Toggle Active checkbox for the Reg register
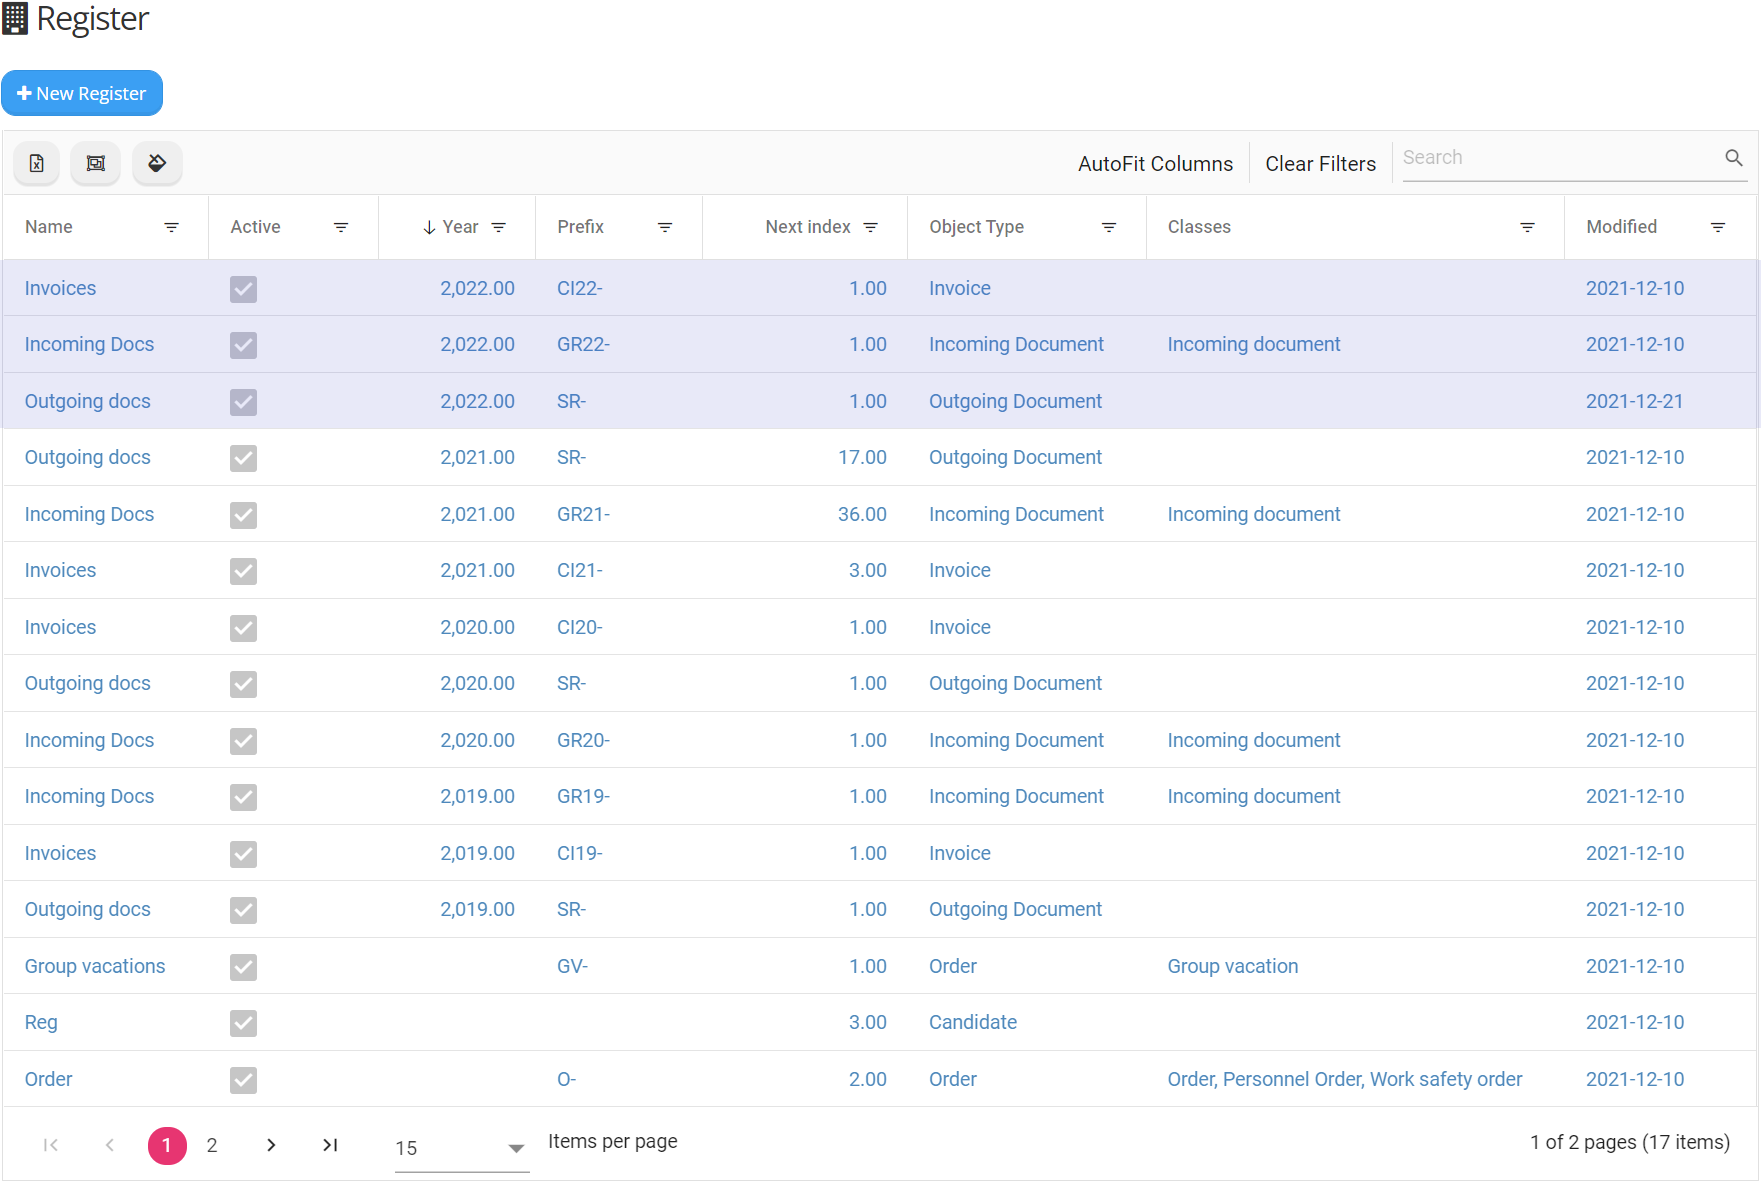This screenshot has width=1761, height=1183. [243, 1023]
